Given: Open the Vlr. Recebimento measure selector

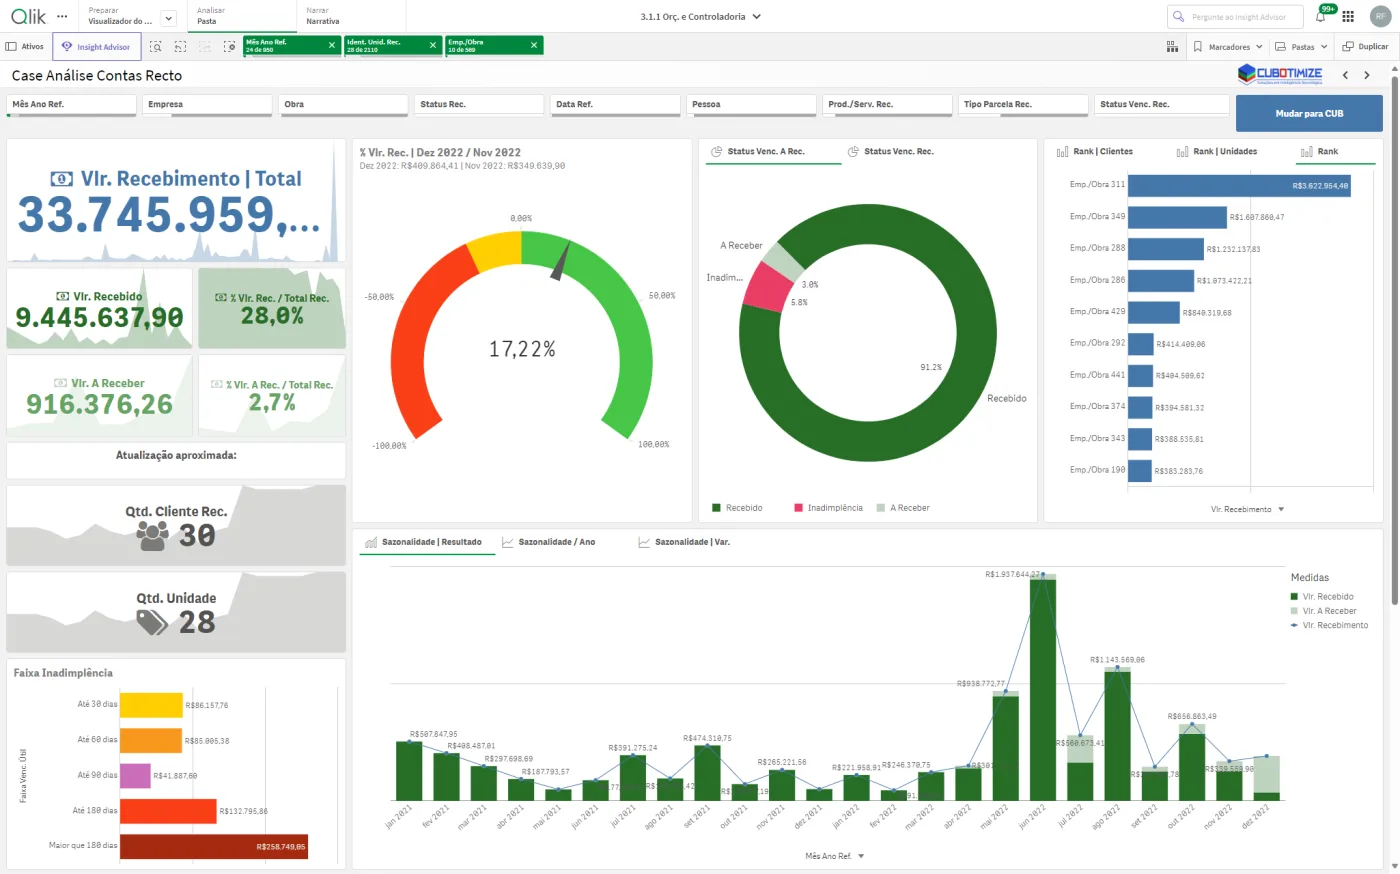Looking at the screenshot, I should 1247,509.
